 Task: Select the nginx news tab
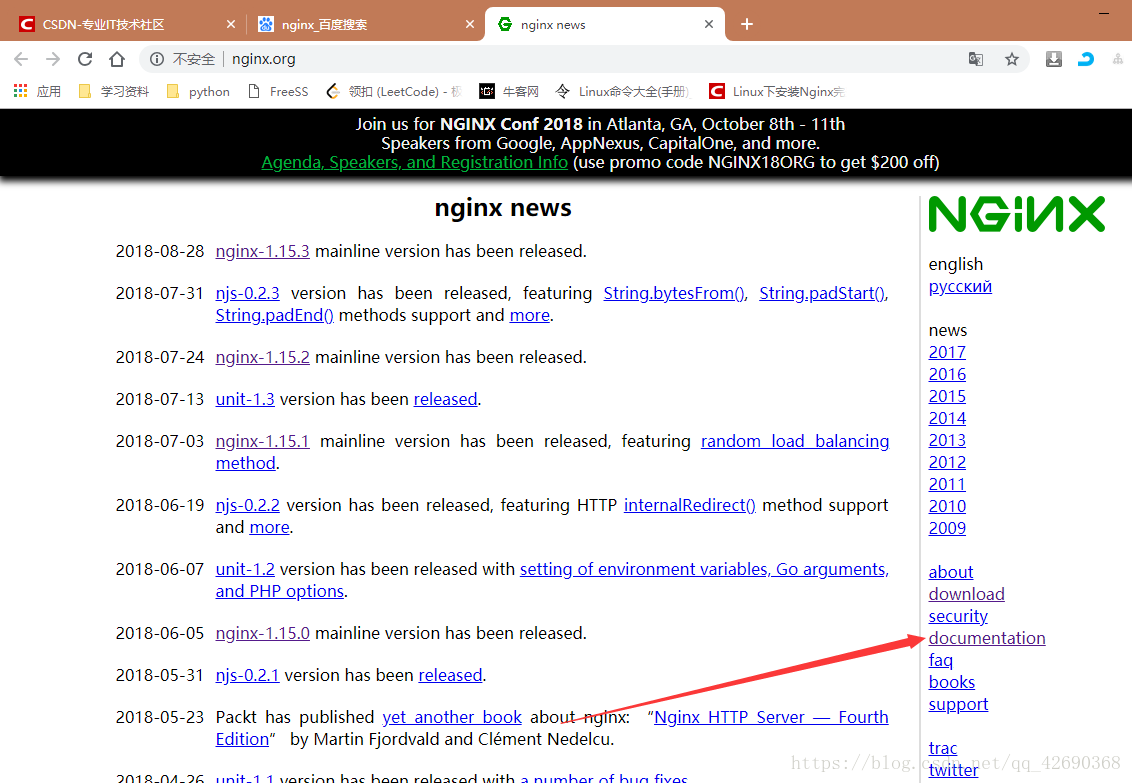coord(605,25)
